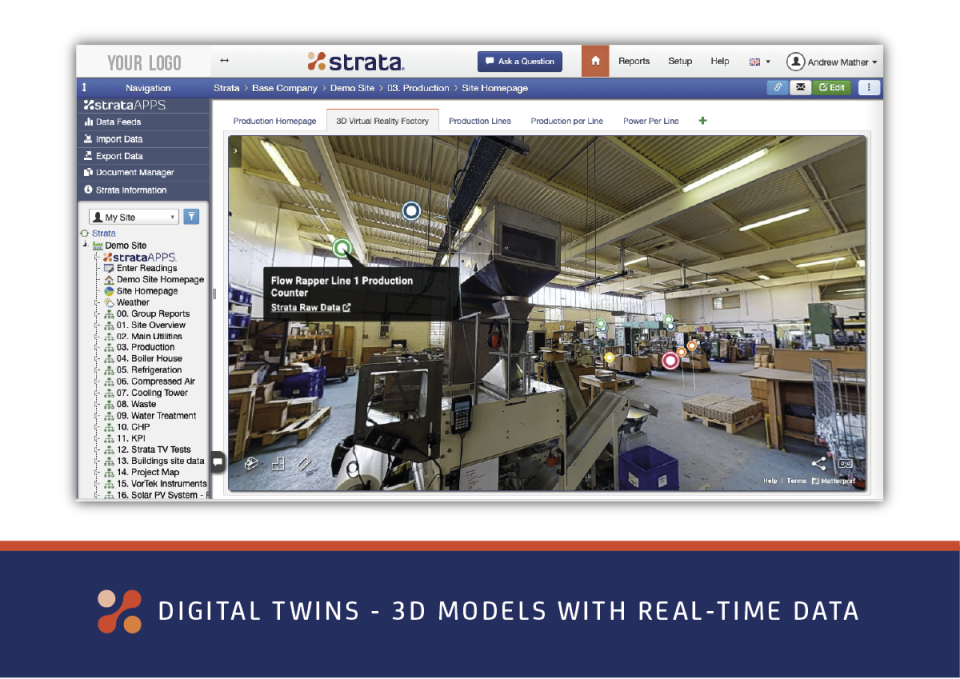Open the My Site dropdown
This screenshot has width=960, height=679.
(x=133, y=216)
